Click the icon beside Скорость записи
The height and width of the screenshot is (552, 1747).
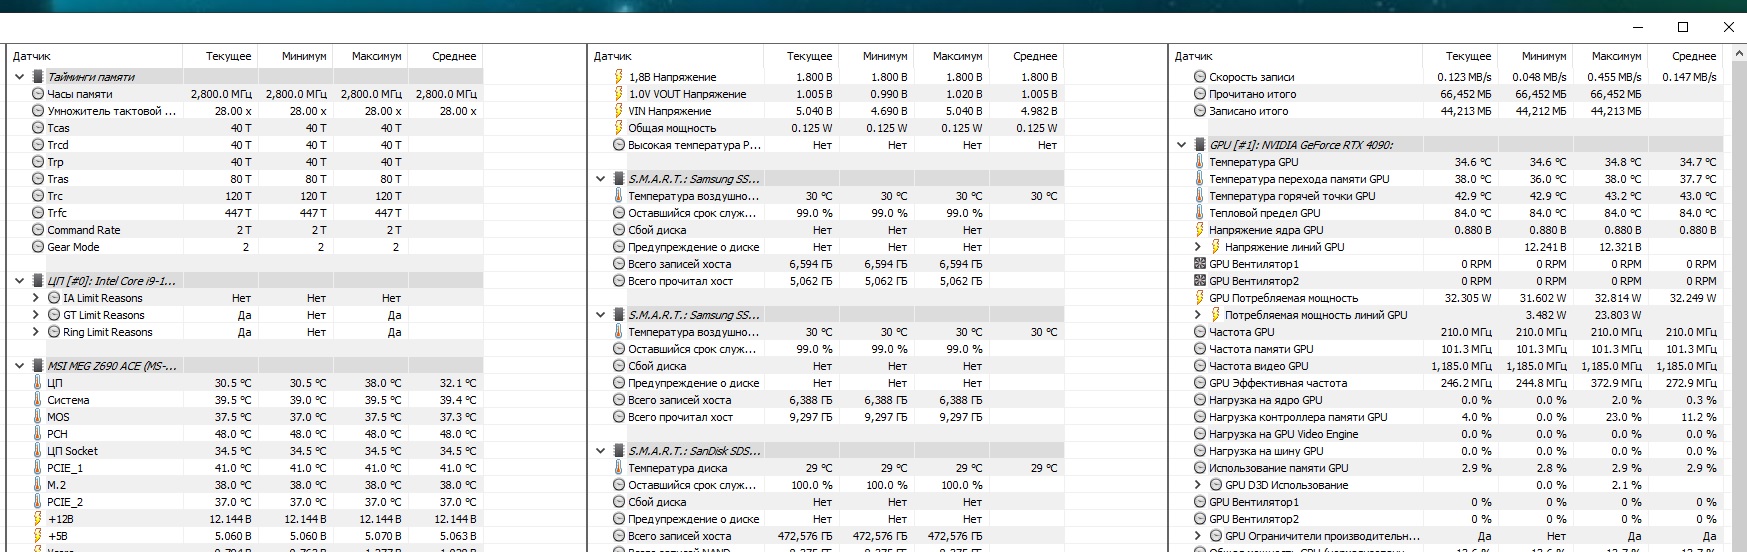point(1200,77)
